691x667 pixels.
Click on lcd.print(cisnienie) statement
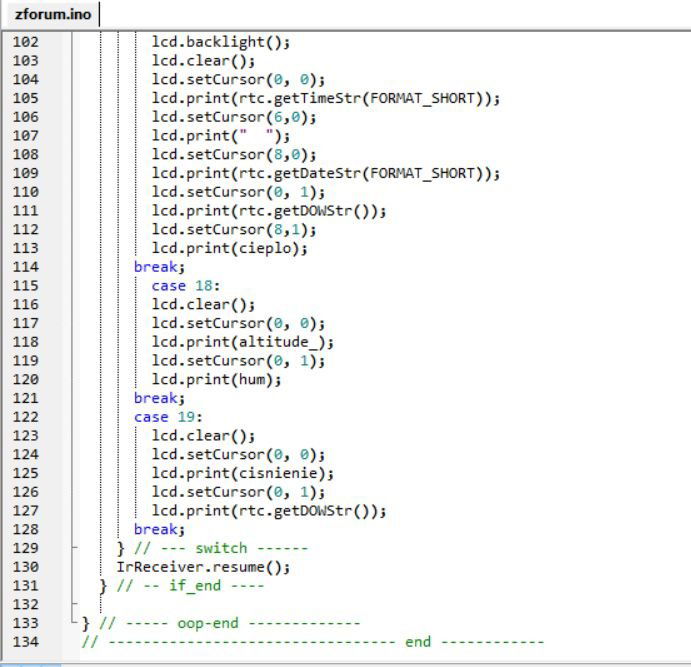point(242,473)
